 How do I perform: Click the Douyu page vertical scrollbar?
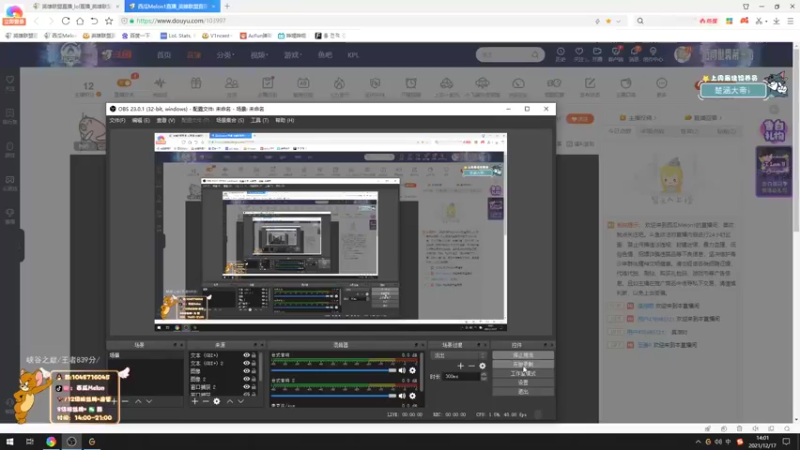pos(796,138)
